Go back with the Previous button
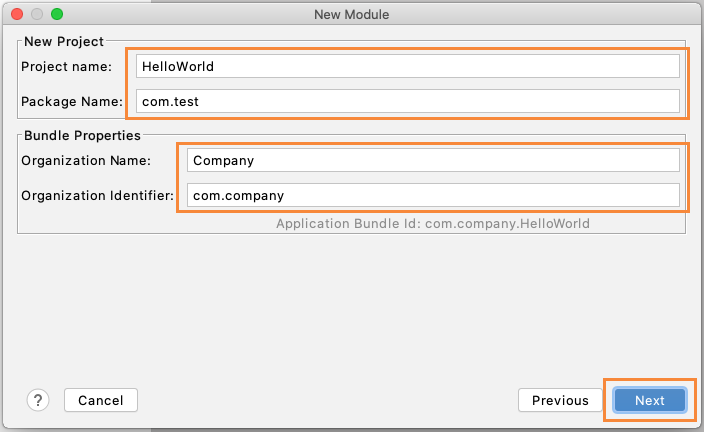This screenshot has height=432, width=704. (x=560, y=400)
